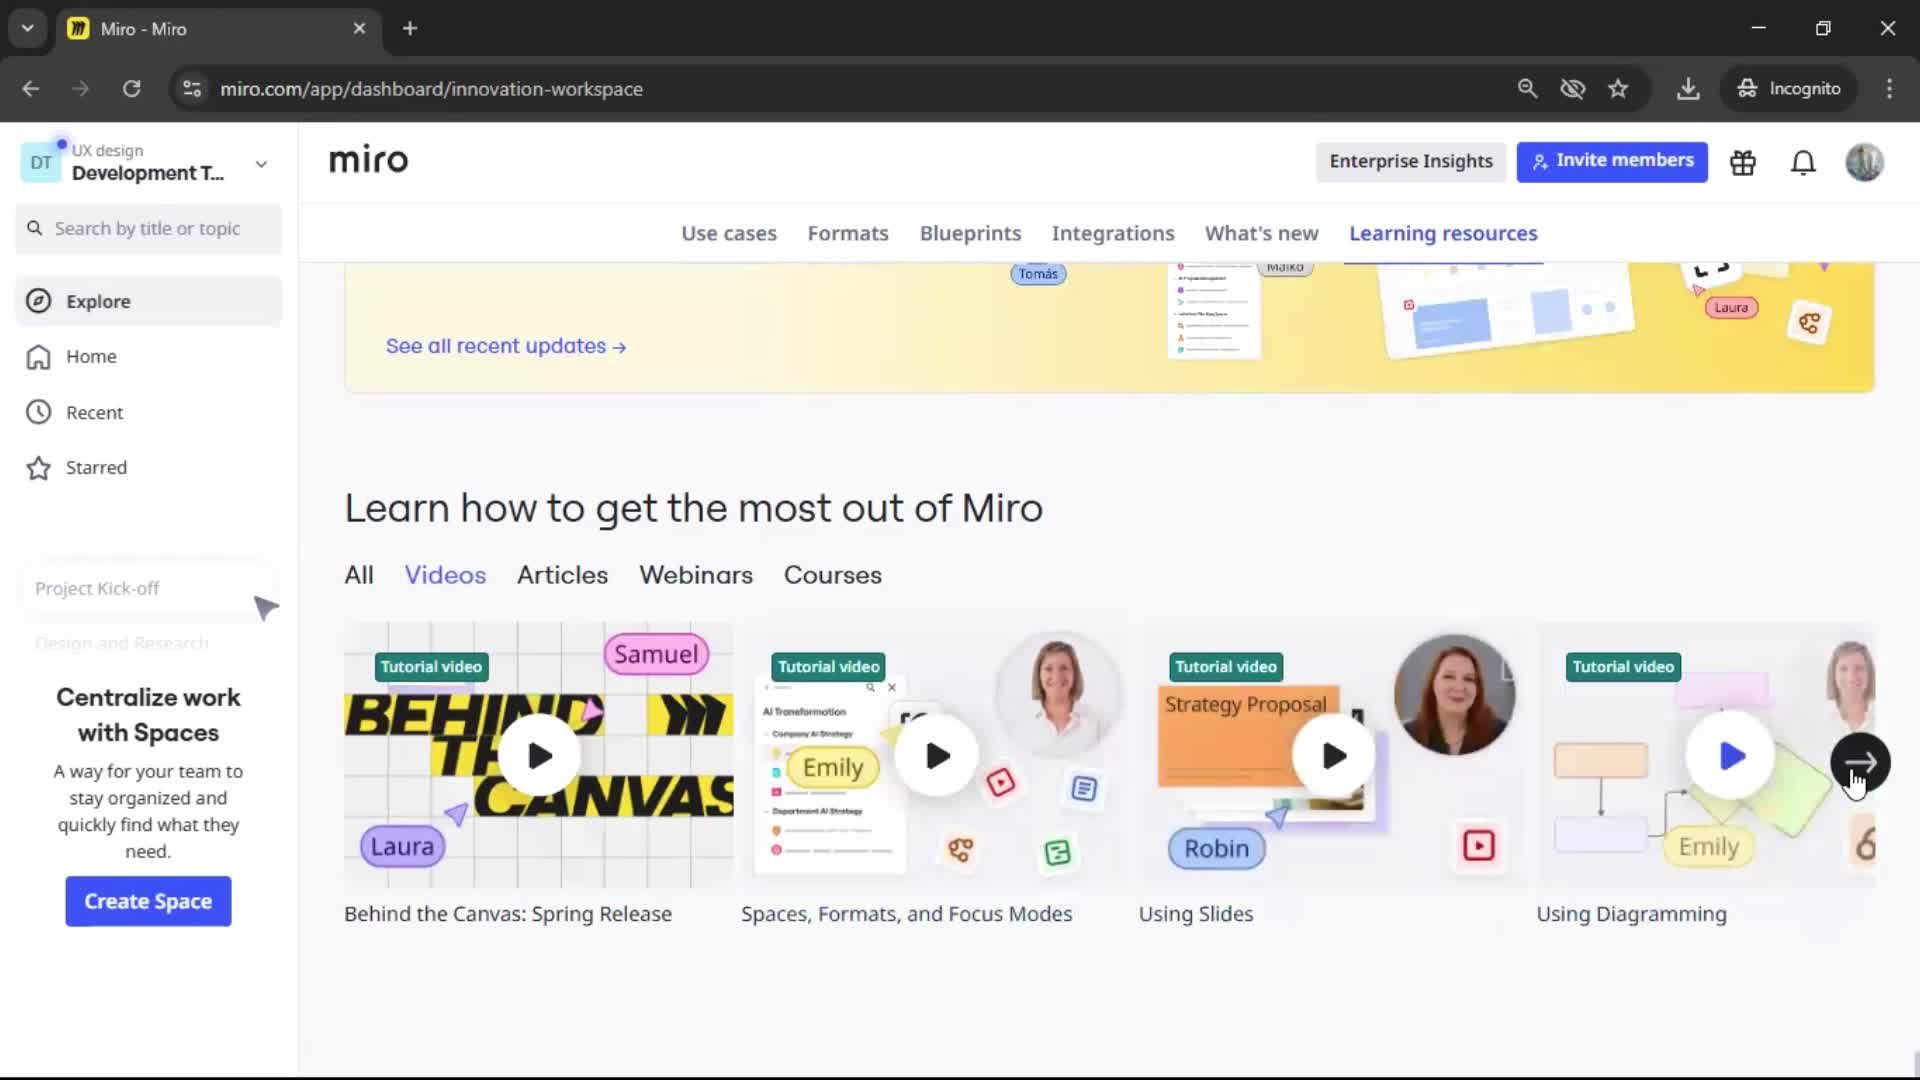
Task: Click the search magnifier icon in the sidebar
Action: [35, 229]
